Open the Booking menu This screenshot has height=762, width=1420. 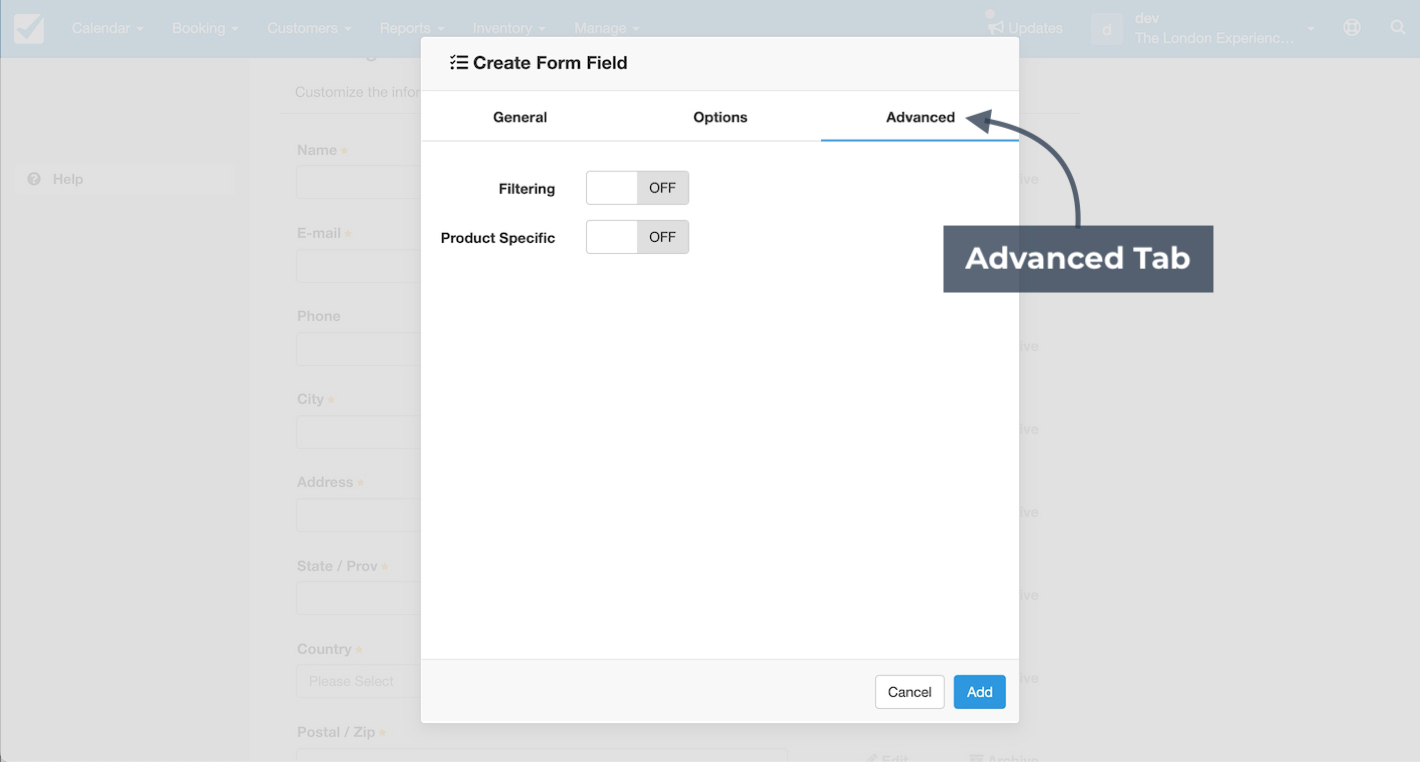coord(205,28)
